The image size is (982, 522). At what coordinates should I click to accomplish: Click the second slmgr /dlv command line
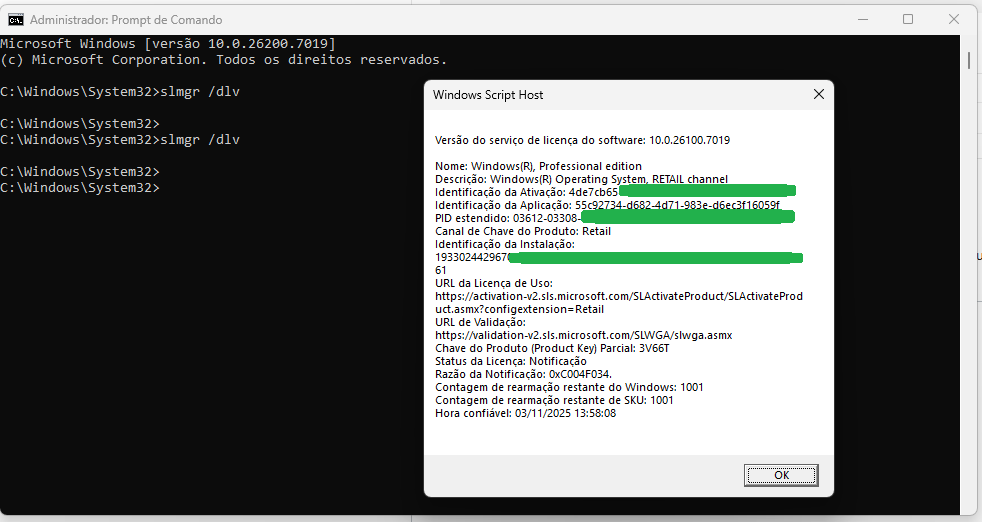pyautogui.click(x=120, y=139)
